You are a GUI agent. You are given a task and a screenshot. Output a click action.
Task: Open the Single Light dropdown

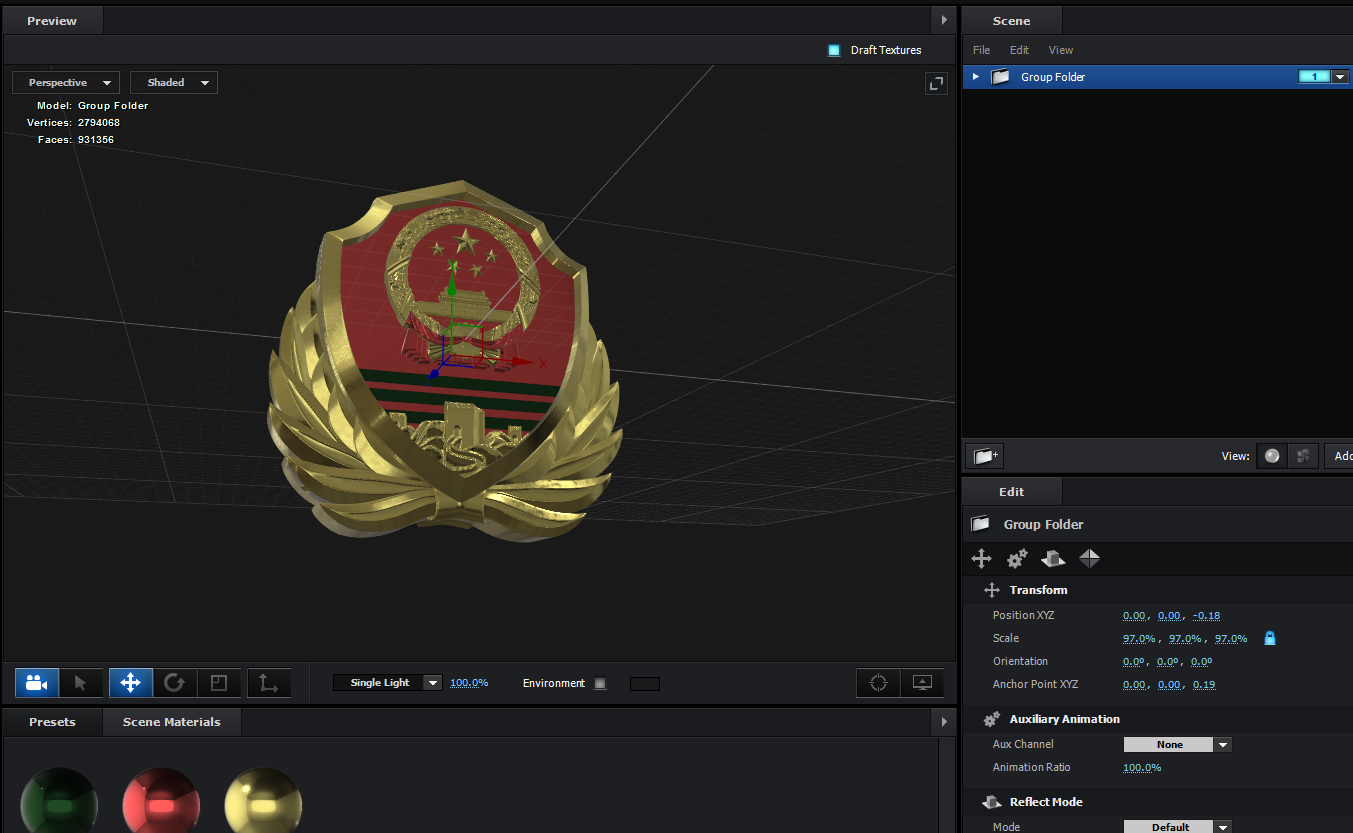click(388, 683)
